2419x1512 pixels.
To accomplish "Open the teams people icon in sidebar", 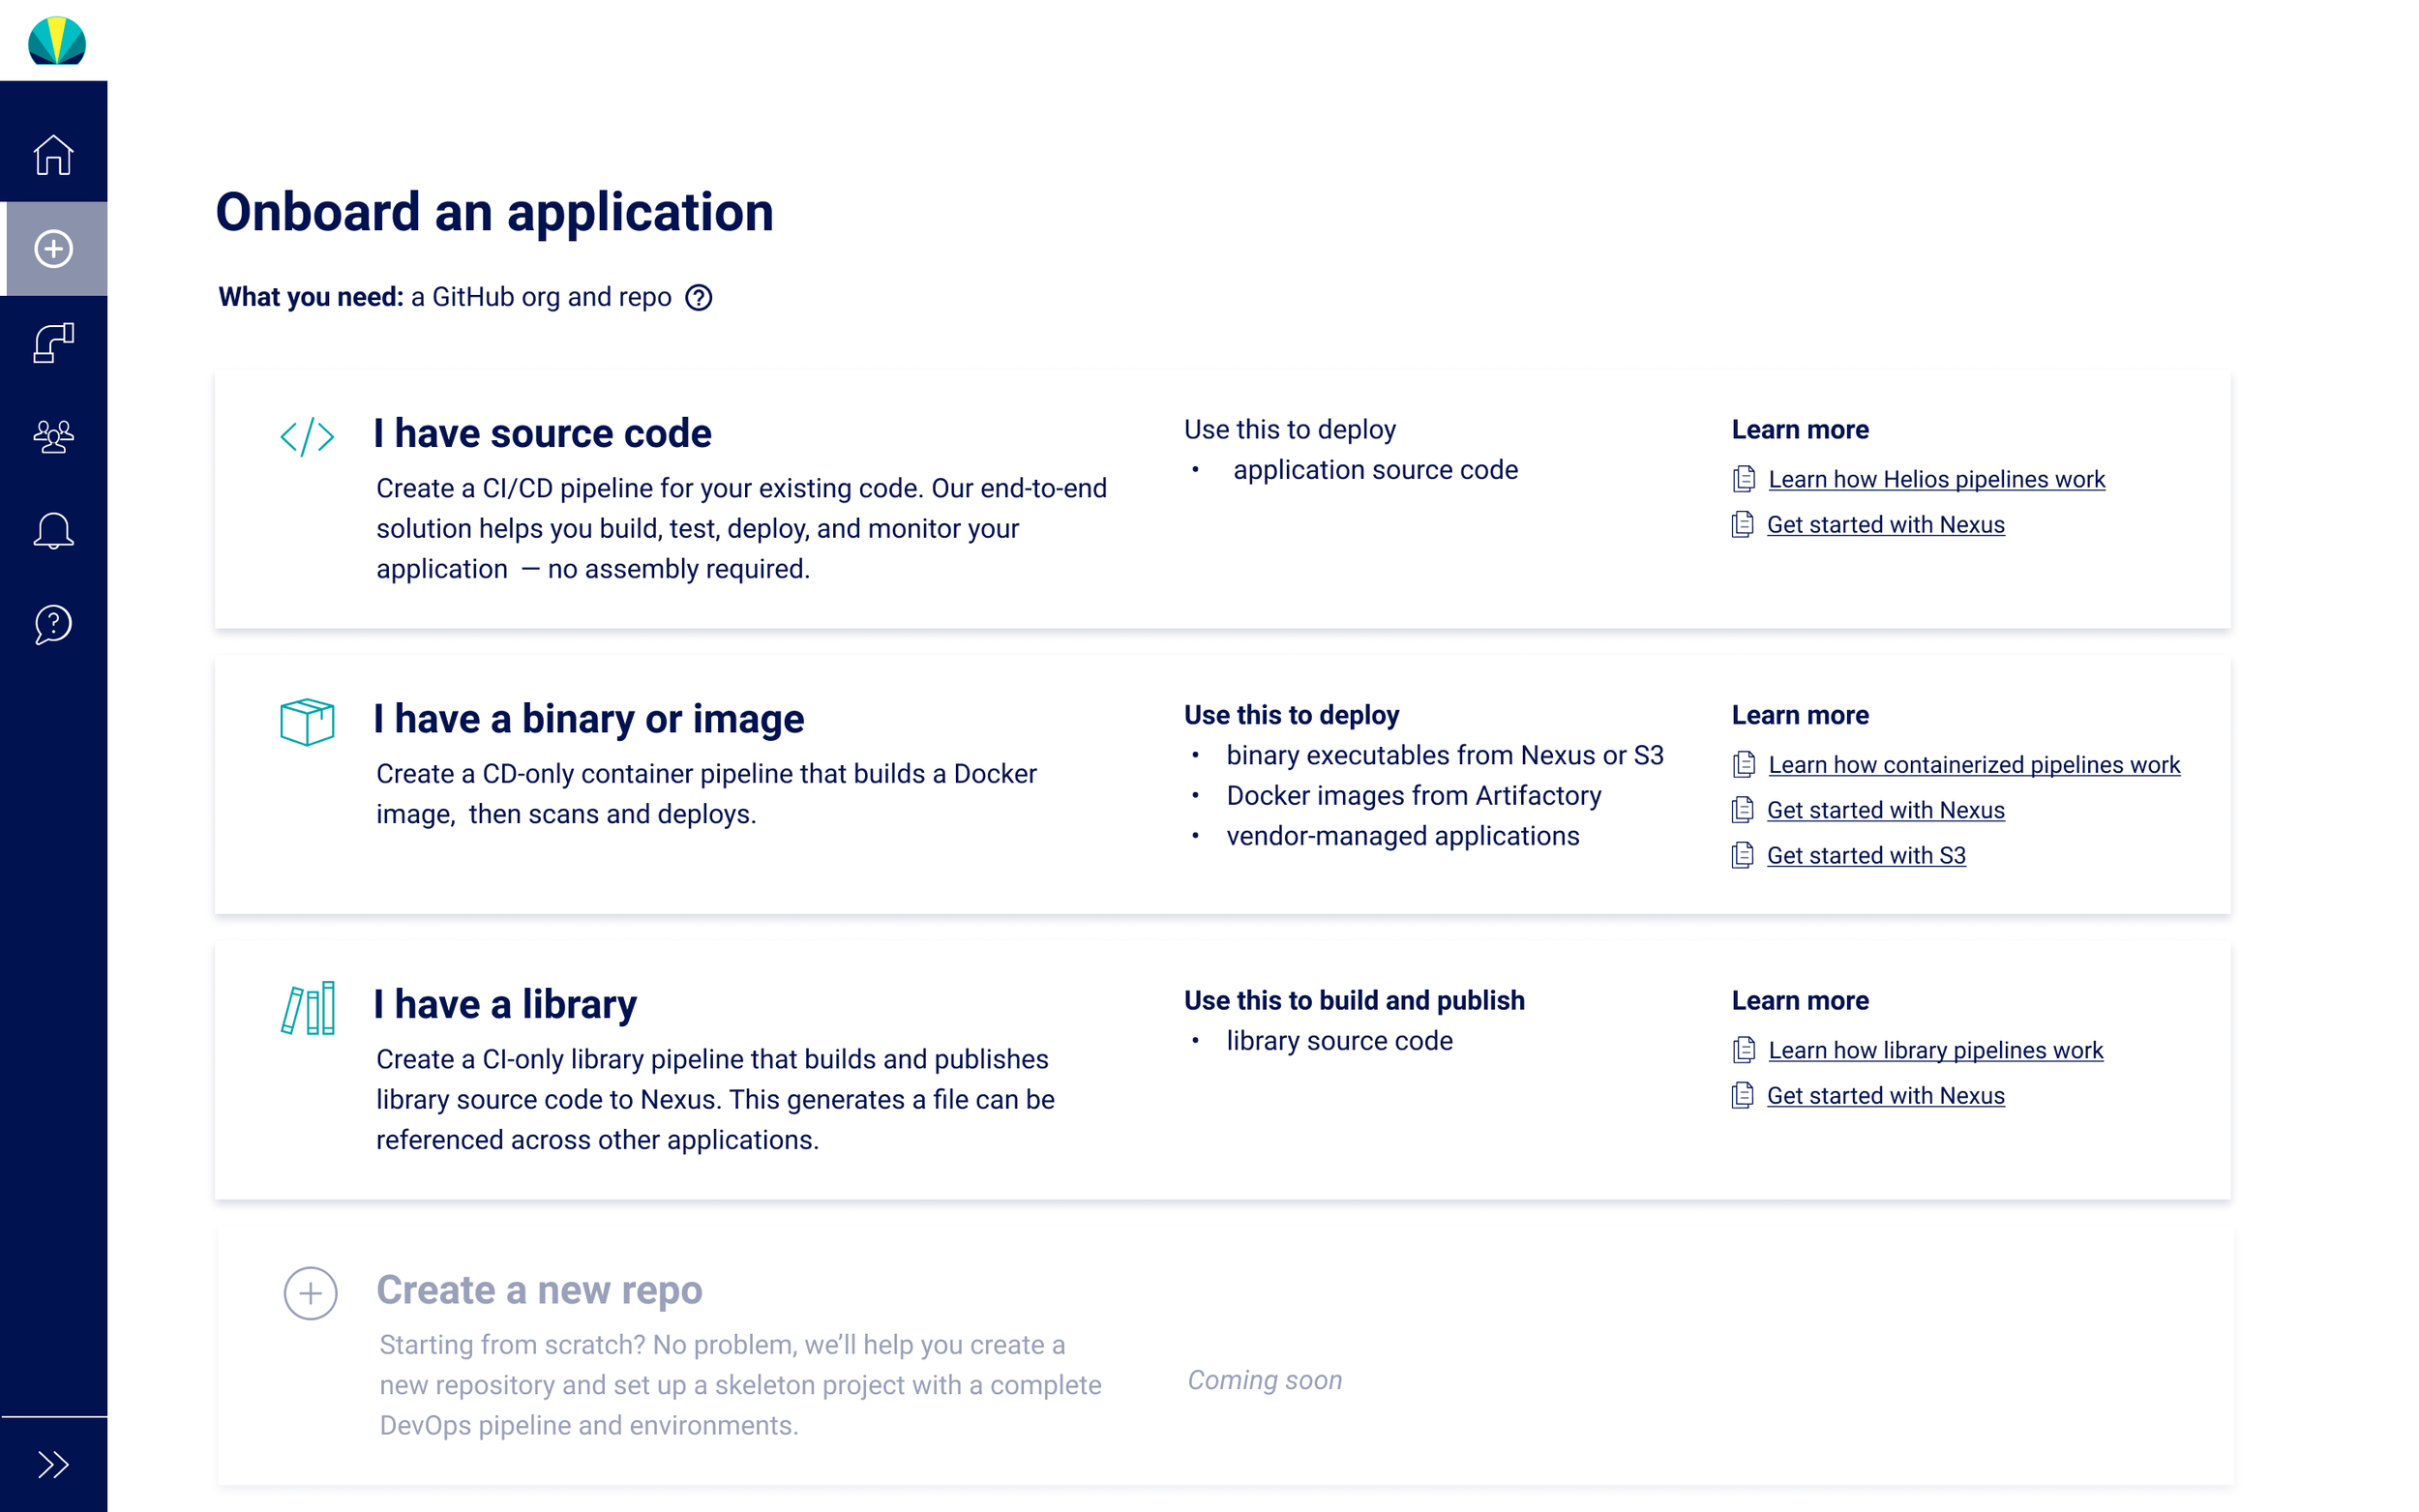I will [x=53, y=437].
